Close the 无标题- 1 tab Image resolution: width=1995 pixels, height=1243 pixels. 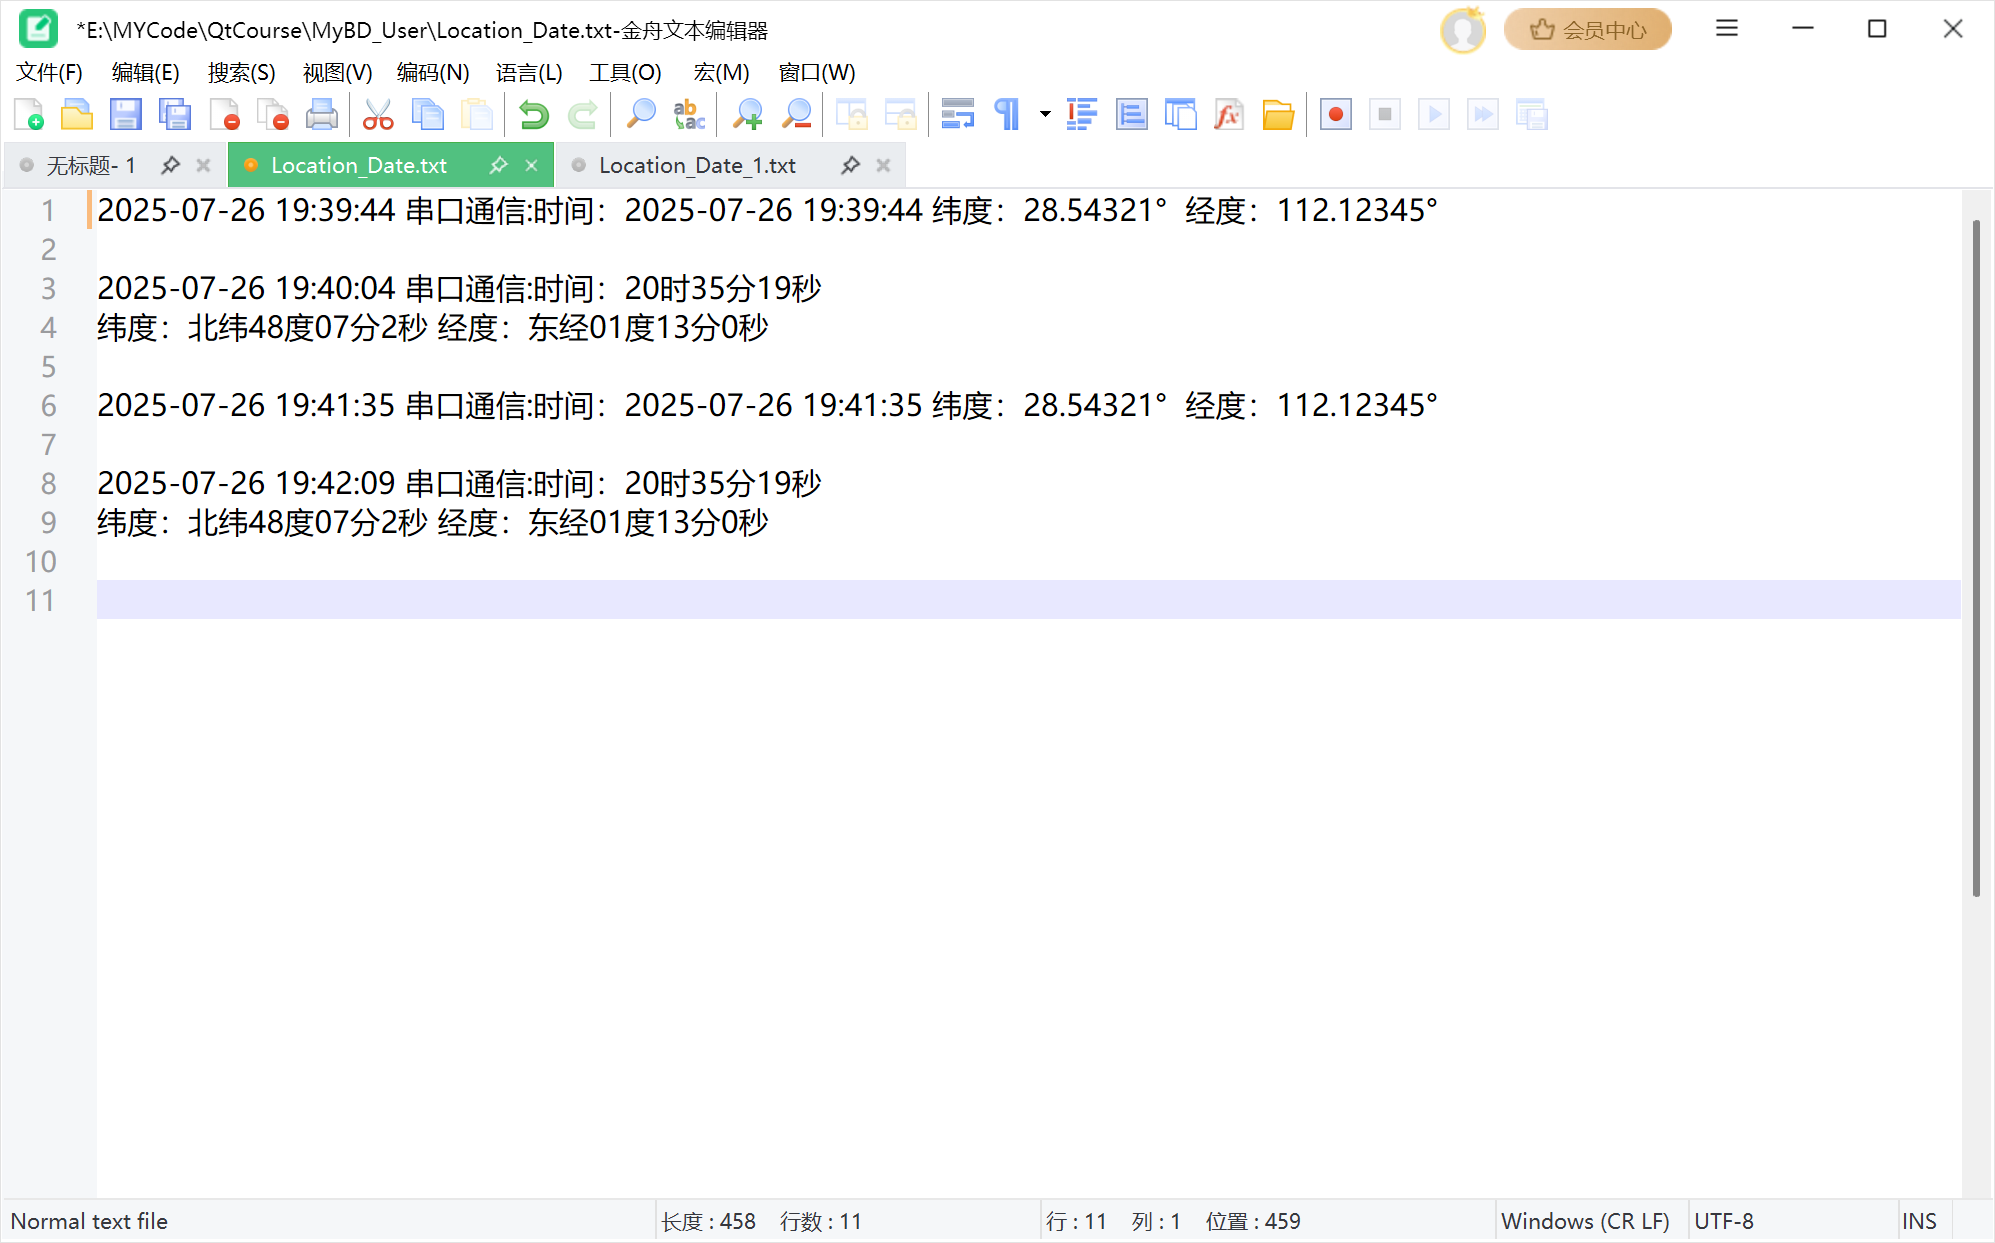pyautogui.click(x=203, y=165)
